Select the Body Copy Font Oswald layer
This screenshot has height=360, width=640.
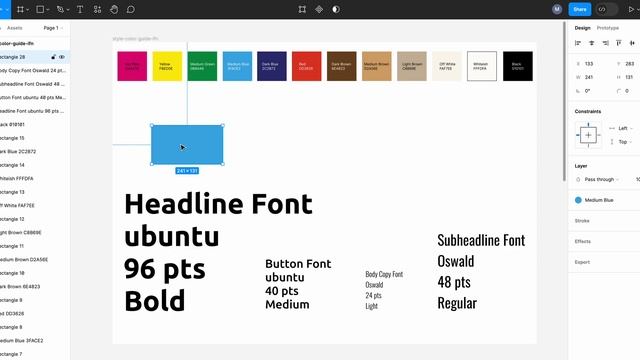(x=35, y=71)
